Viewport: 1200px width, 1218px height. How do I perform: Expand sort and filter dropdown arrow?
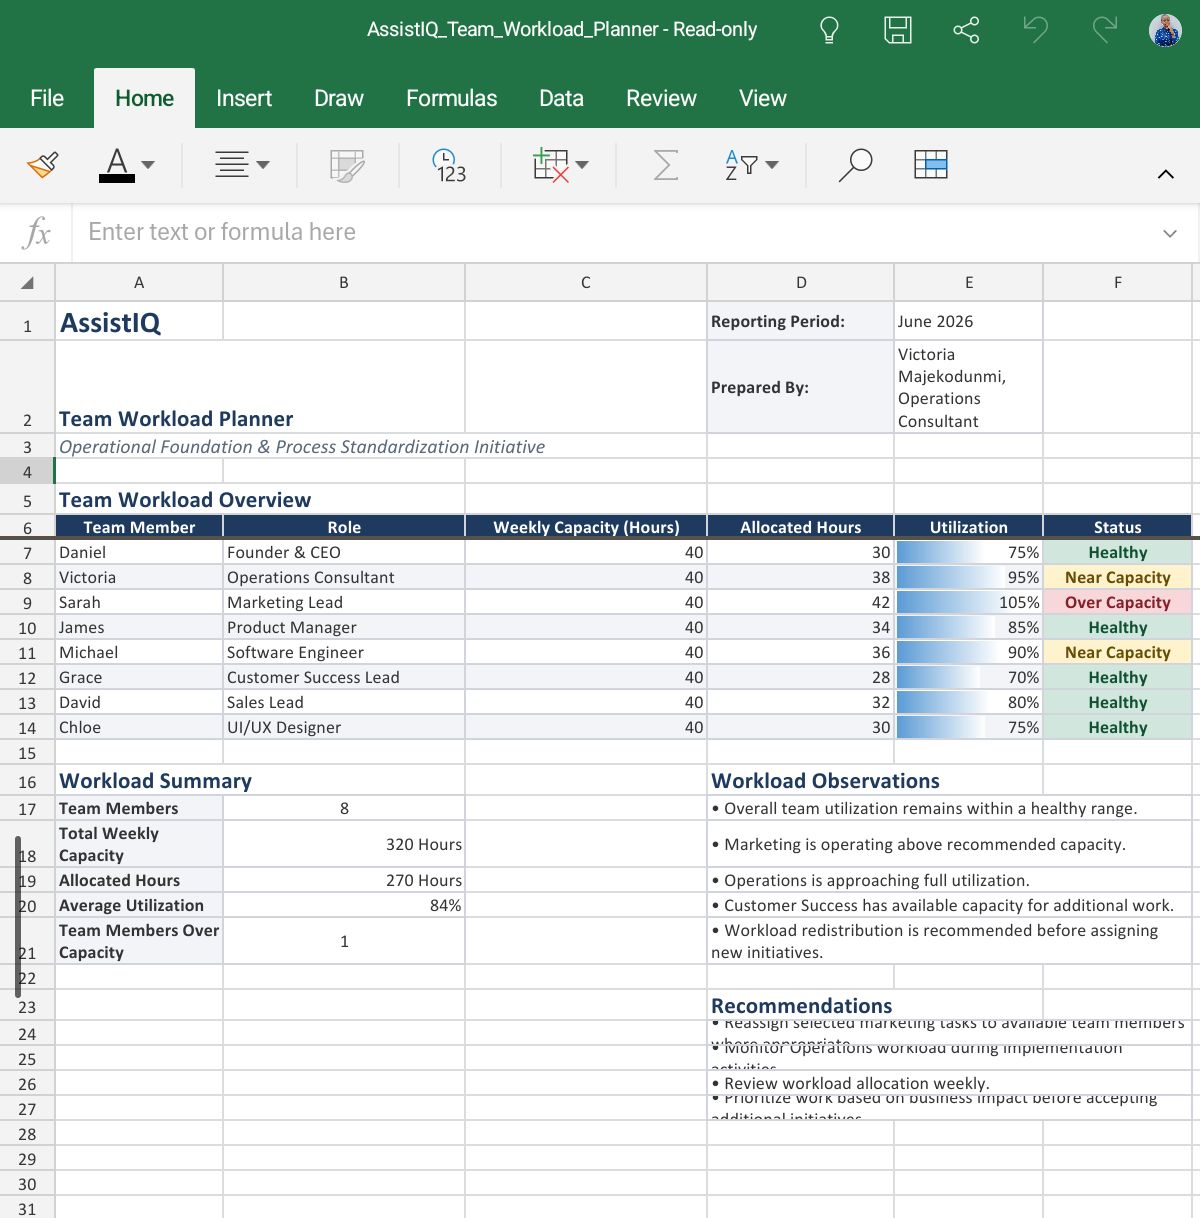tap(772, 165)
